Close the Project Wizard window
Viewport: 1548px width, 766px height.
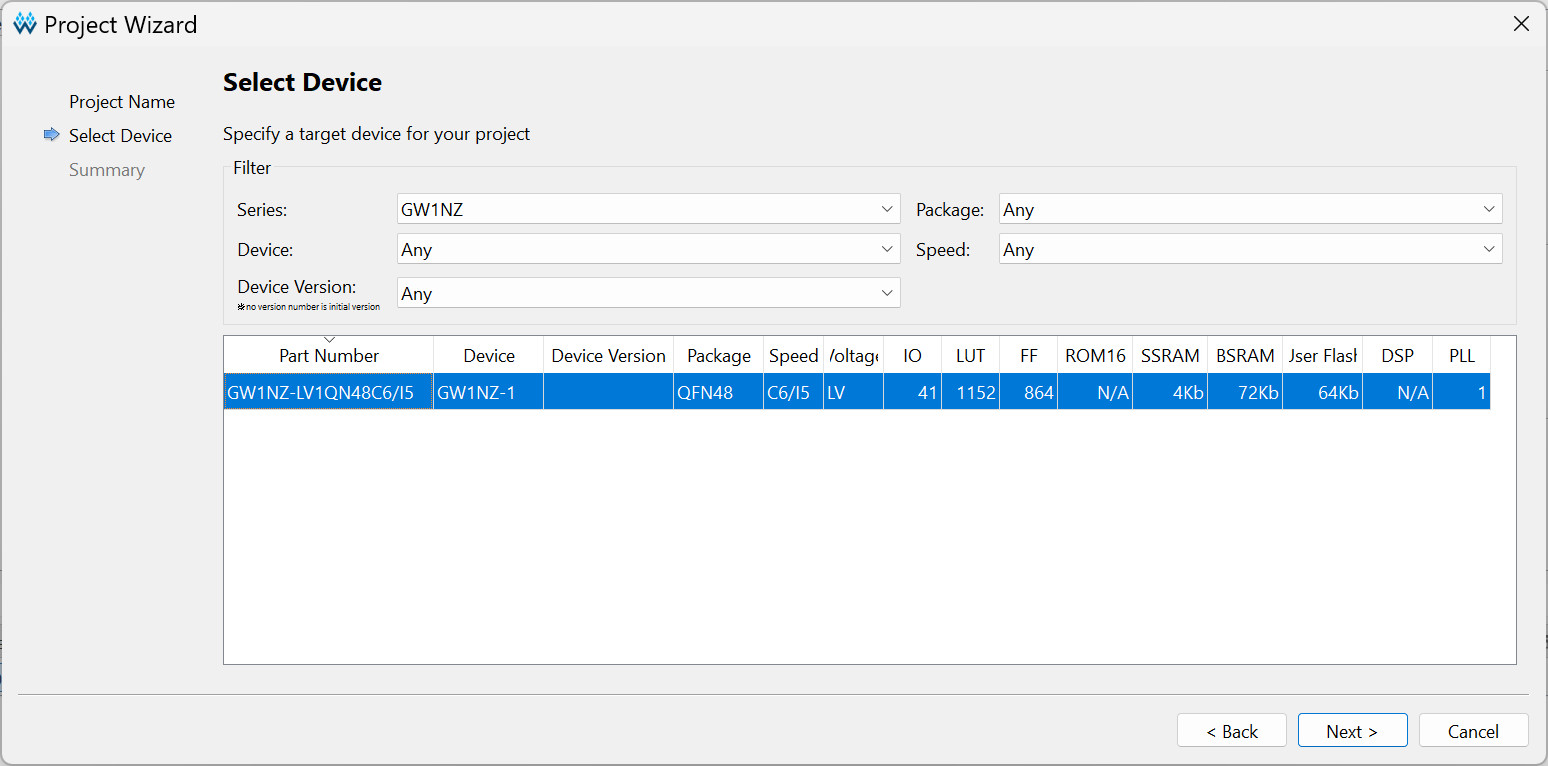1521,24
